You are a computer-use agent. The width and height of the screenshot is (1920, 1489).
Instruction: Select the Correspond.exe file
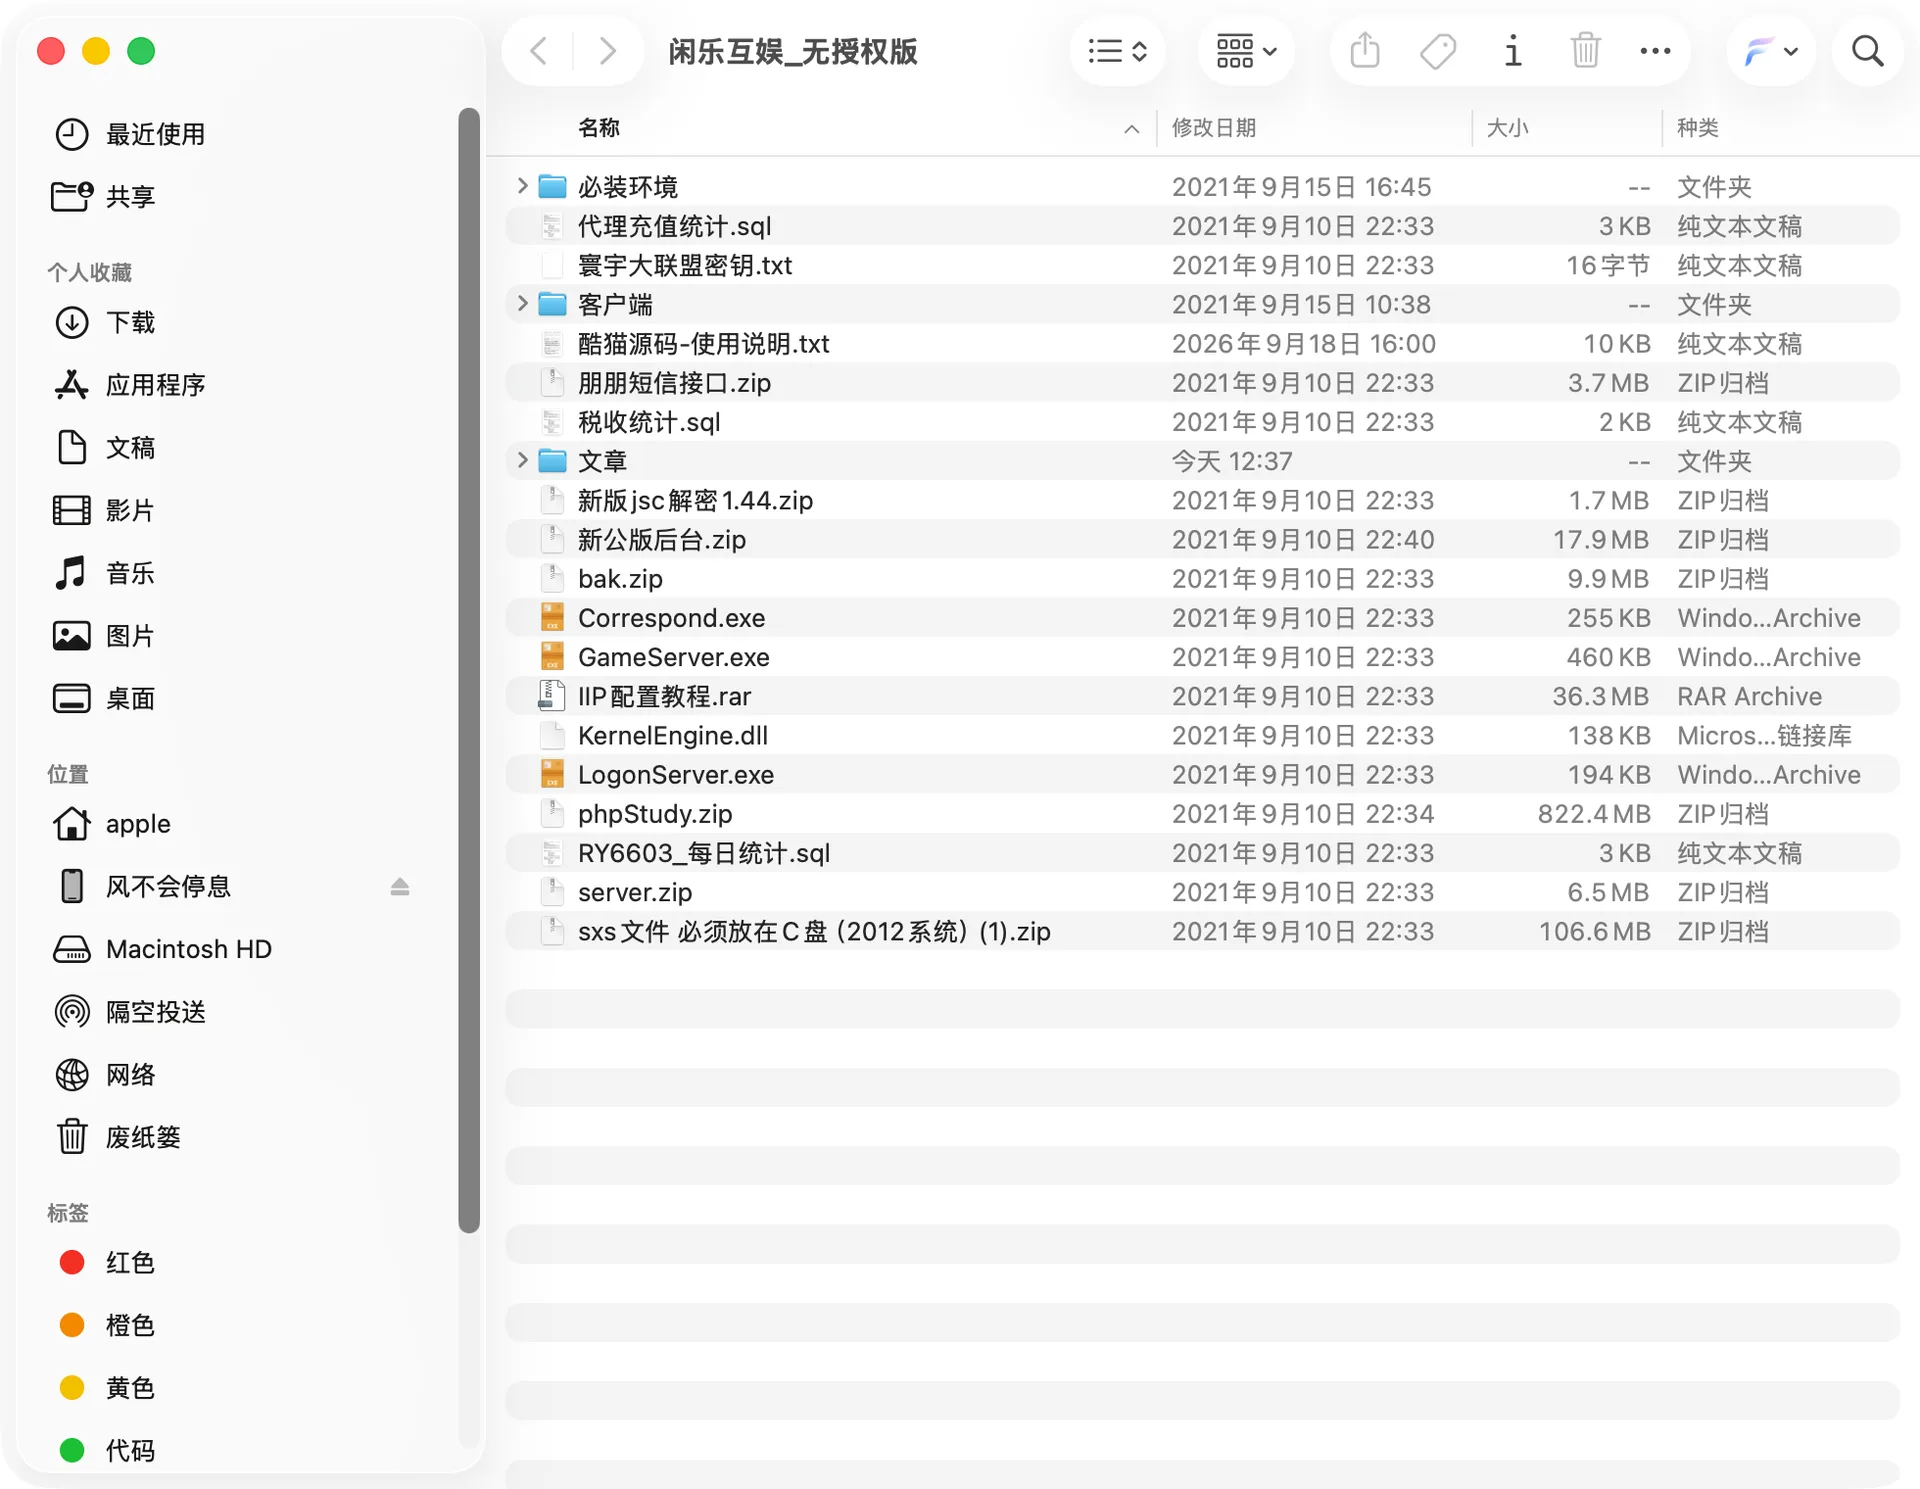click(1202, 618)
